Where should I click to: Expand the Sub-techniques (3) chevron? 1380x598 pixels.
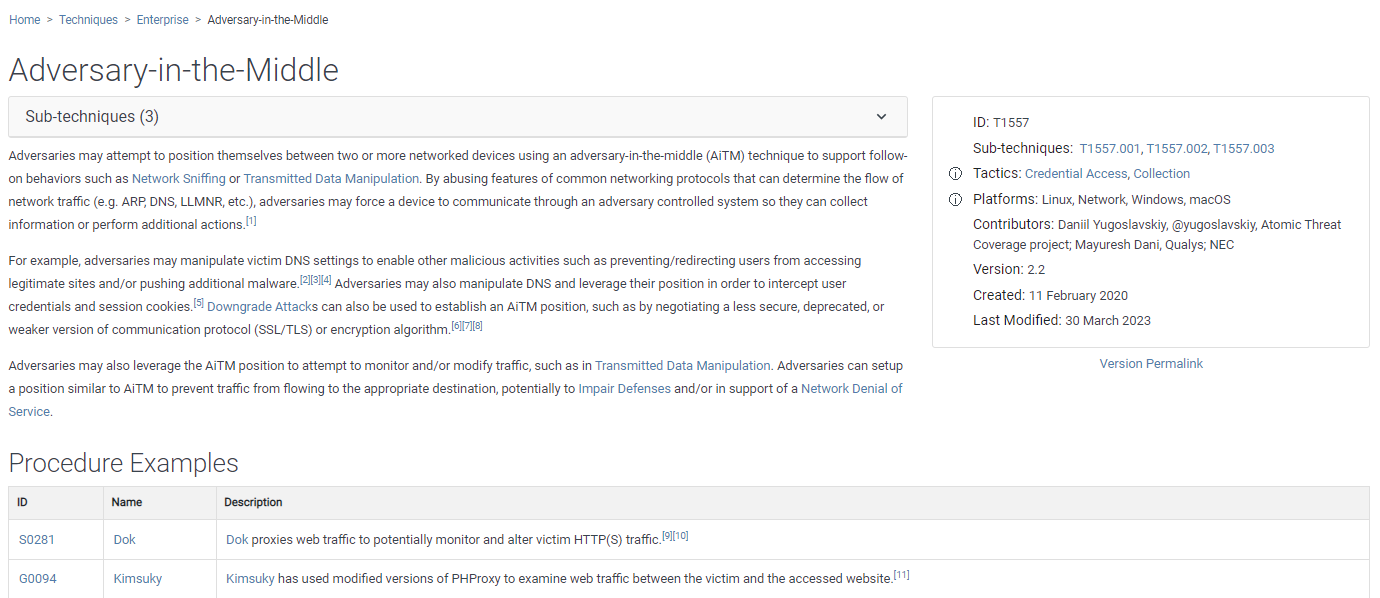coord(881,117)
